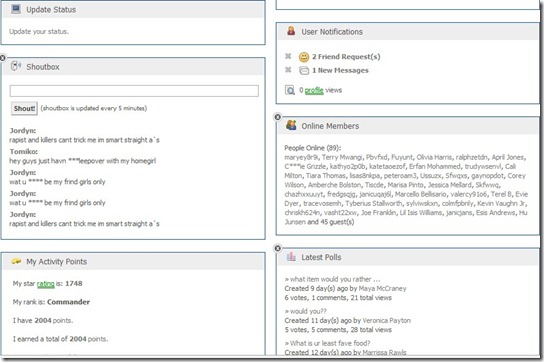The width and height of the screenshot is (544, 362).
Task: Click the Friend Request row bullet marker
Action: 288,56
